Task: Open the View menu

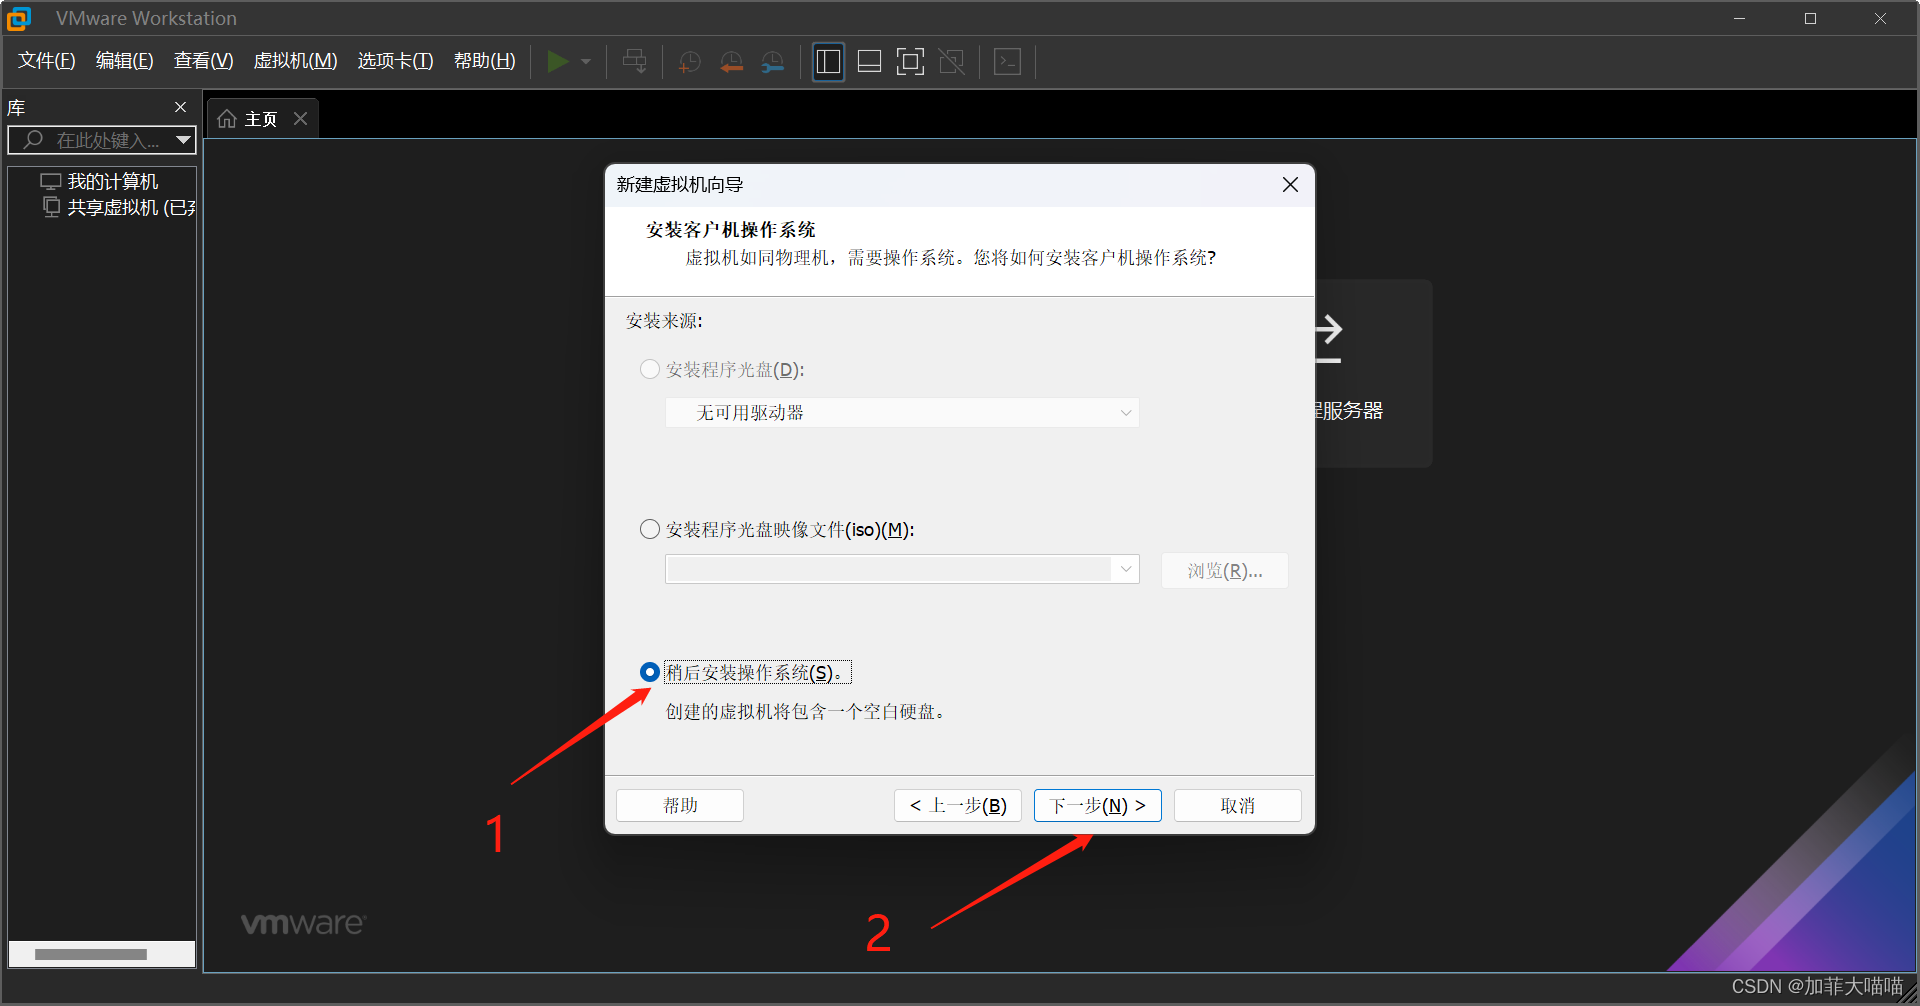Action: click(x=204, y=61)
